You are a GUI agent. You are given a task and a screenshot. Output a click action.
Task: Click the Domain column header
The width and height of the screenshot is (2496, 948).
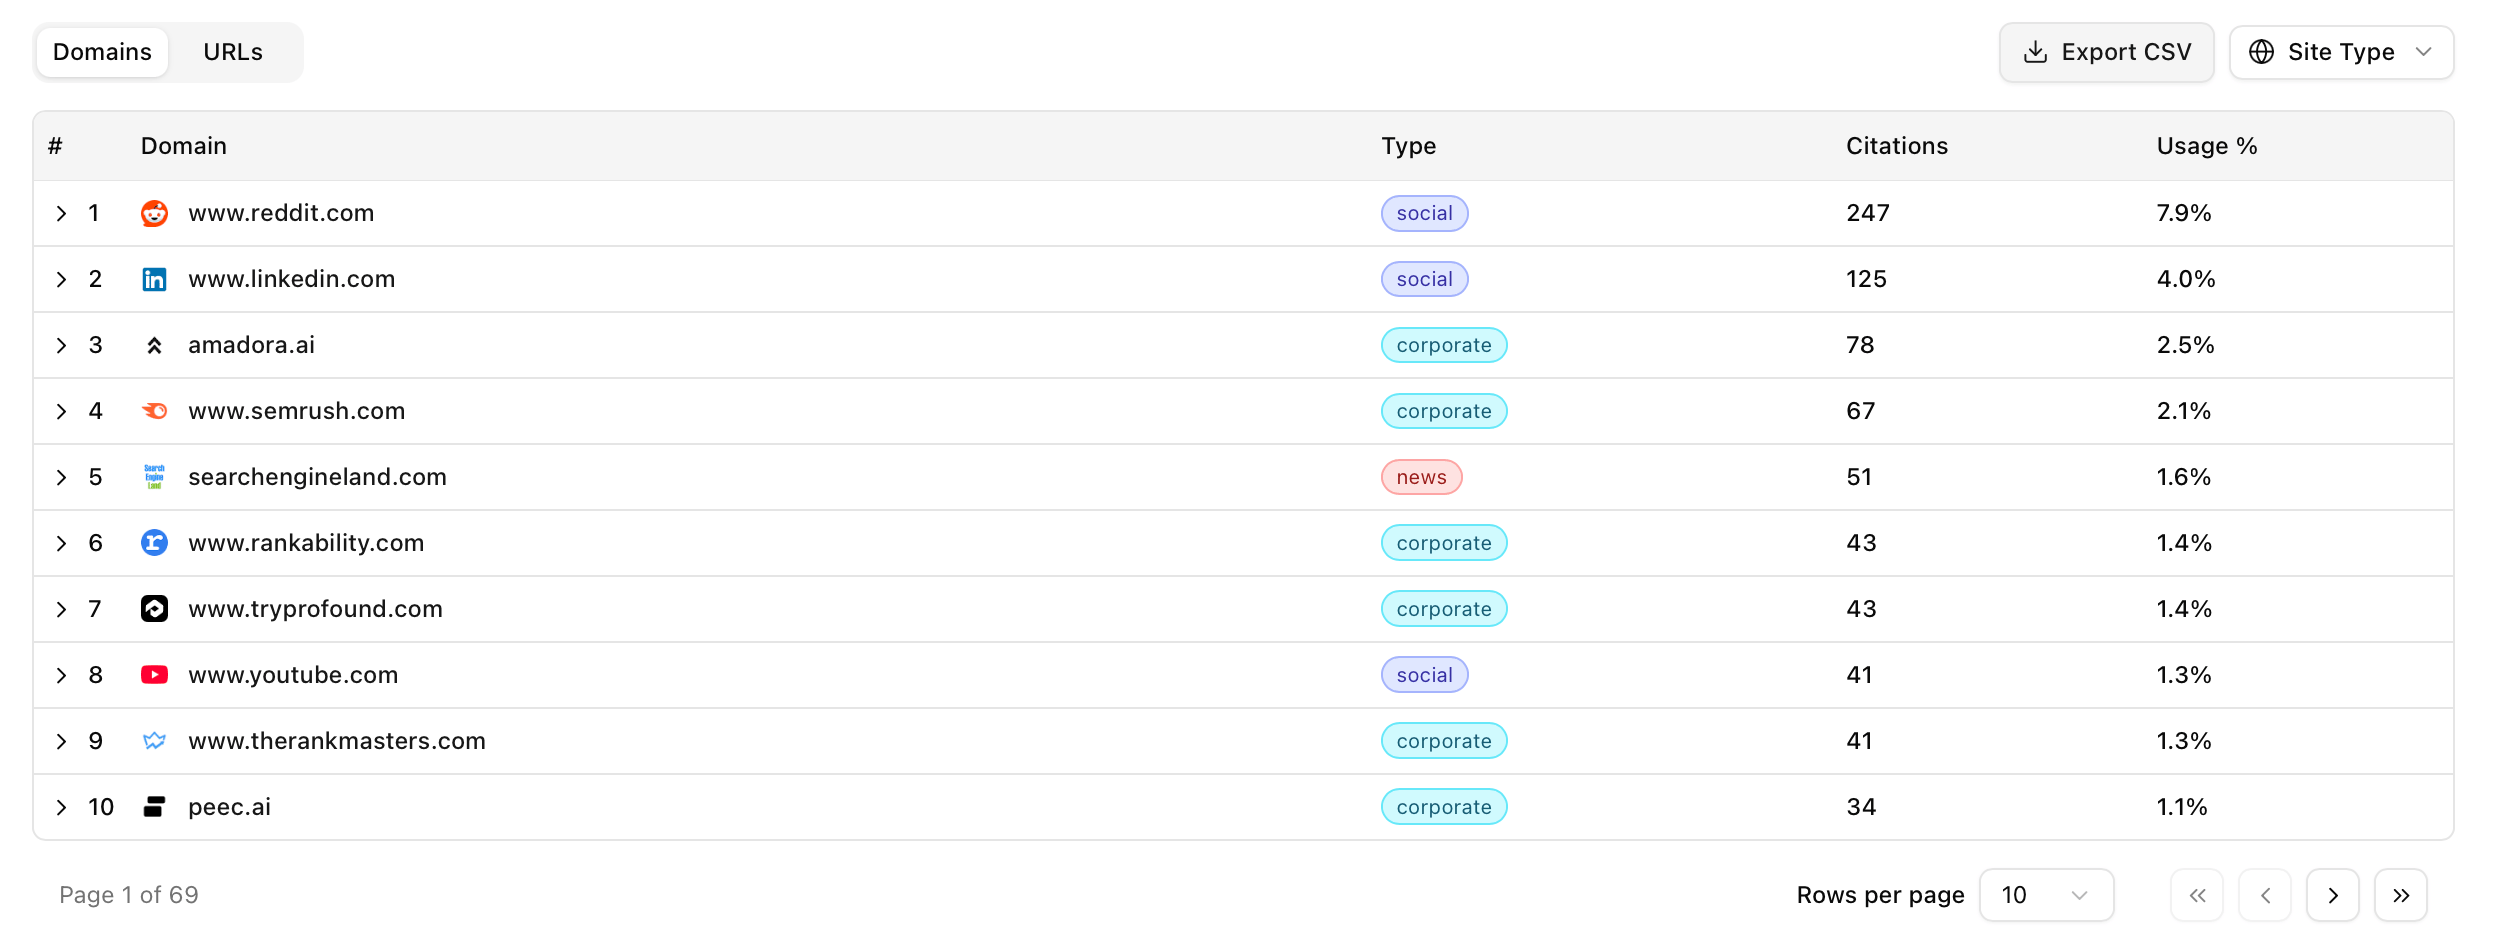pos(184,146)
